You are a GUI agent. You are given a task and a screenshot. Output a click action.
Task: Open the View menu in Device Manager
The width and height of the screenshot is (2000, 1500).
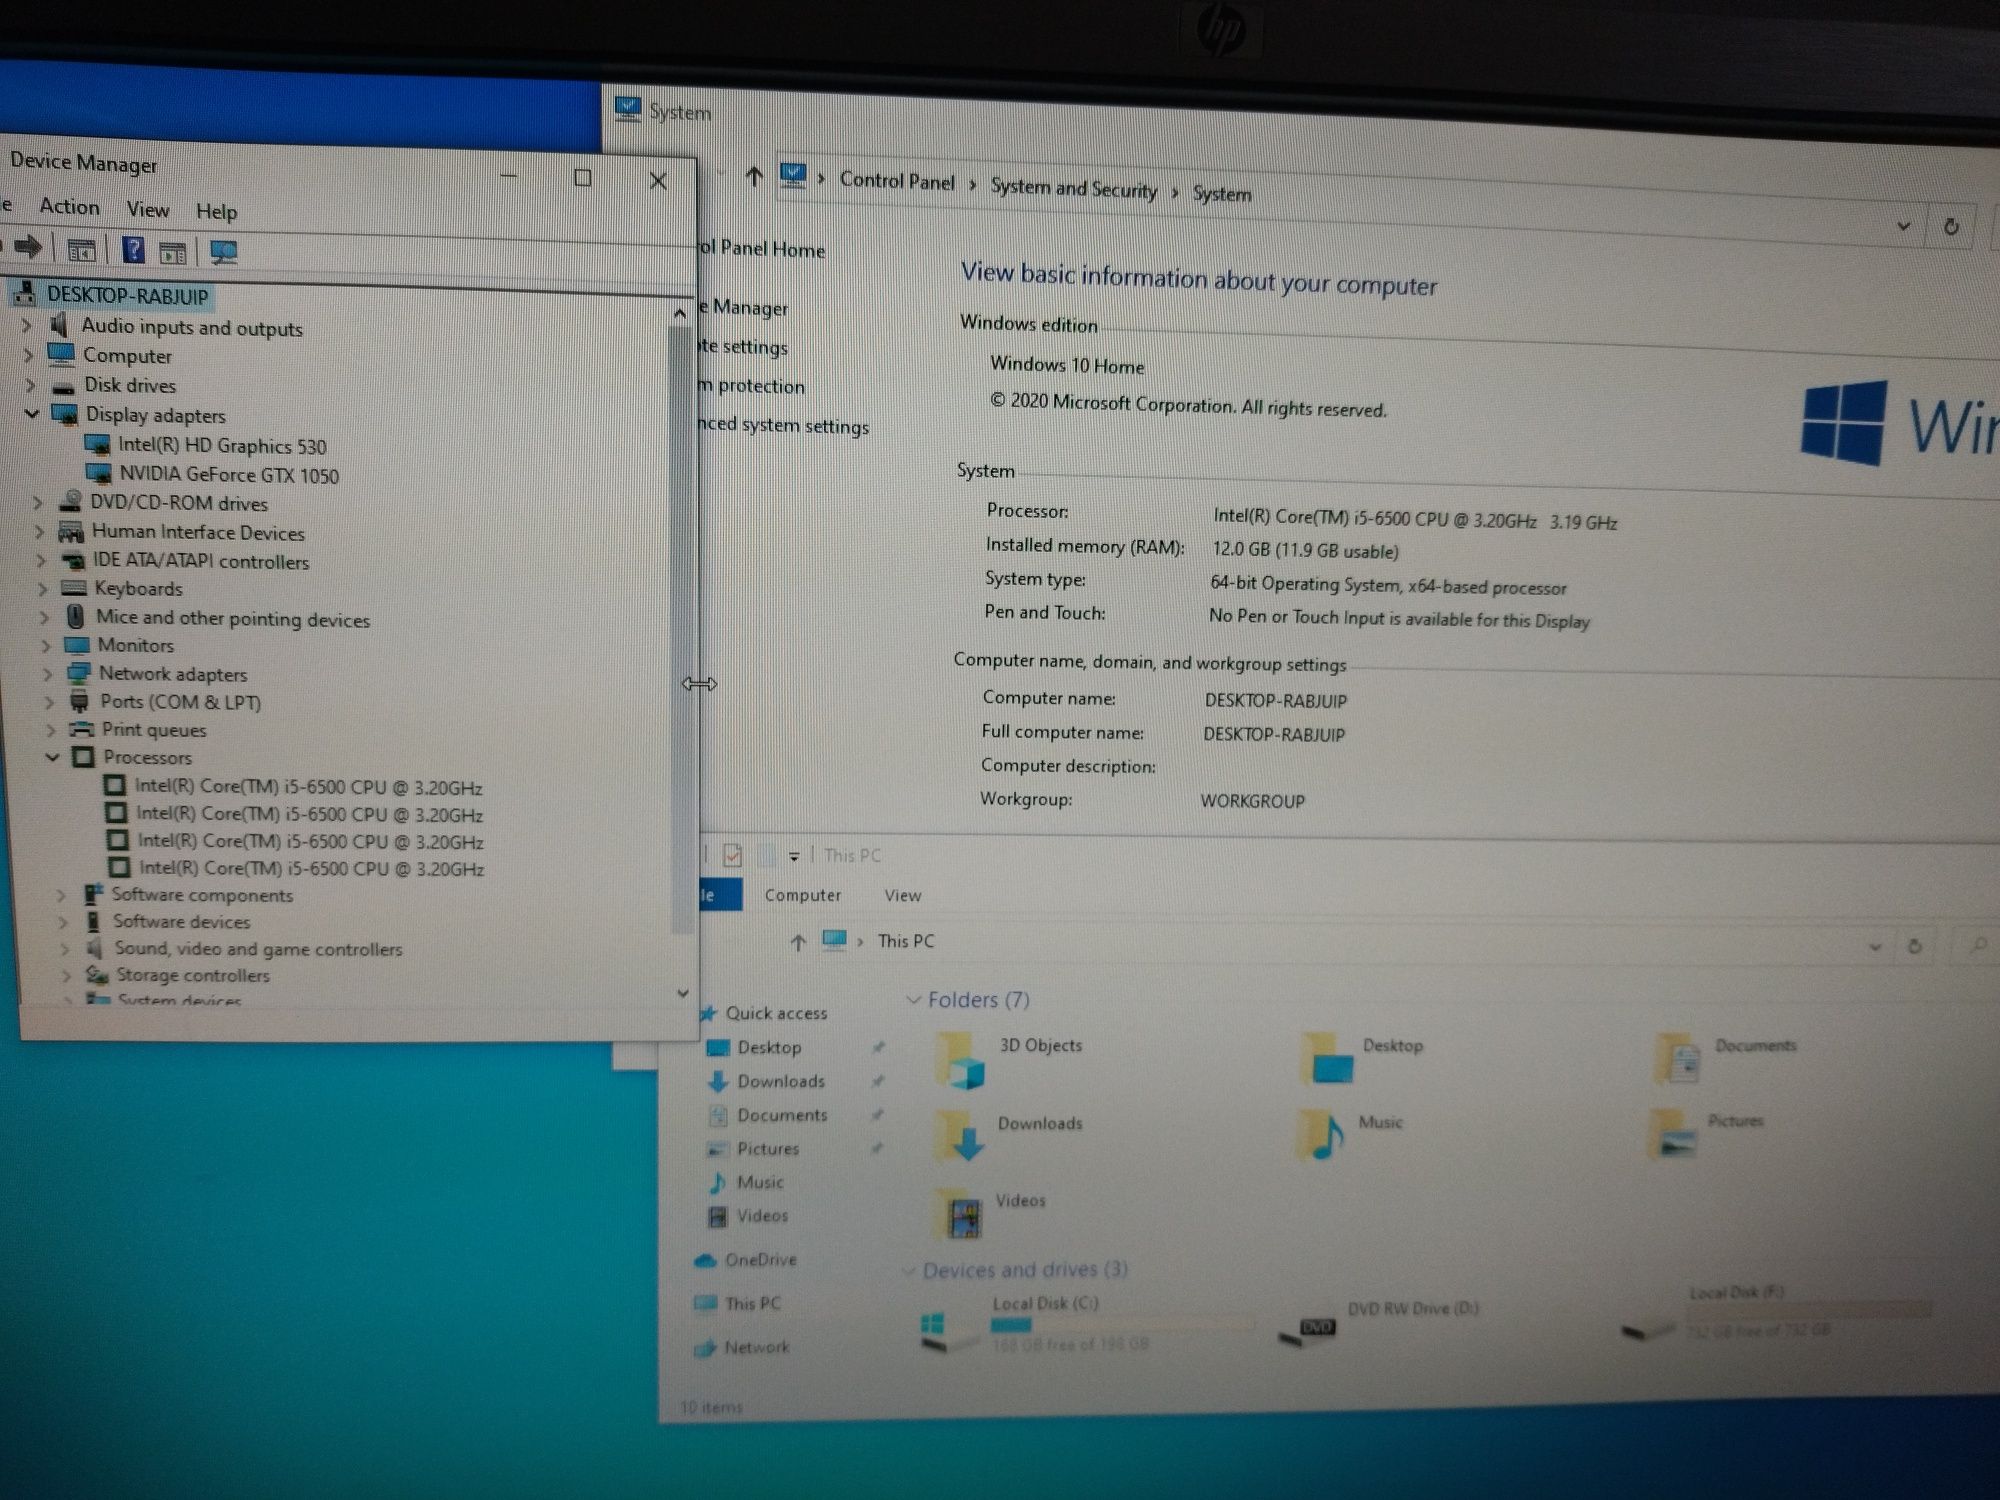click(147, 210)
